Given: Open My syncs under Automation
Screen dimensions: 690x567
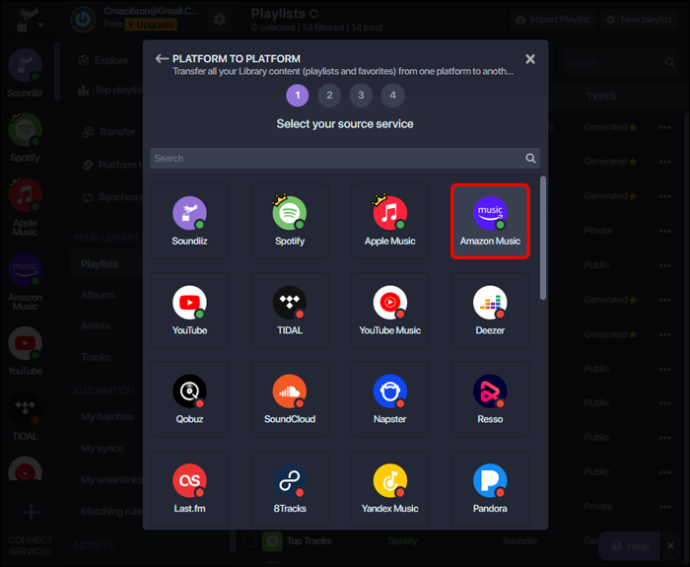Looking at the screenshot, I should pos(102,448).
